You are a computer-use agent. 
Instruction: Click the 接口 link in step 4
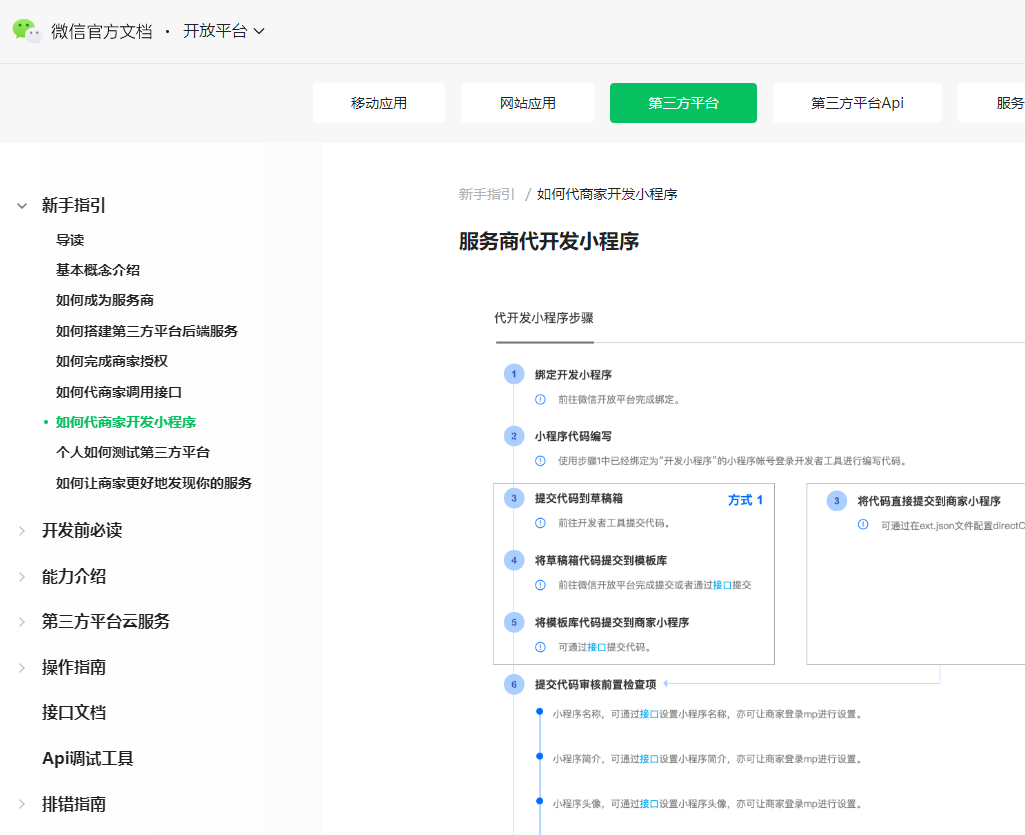tap(722, 585)
